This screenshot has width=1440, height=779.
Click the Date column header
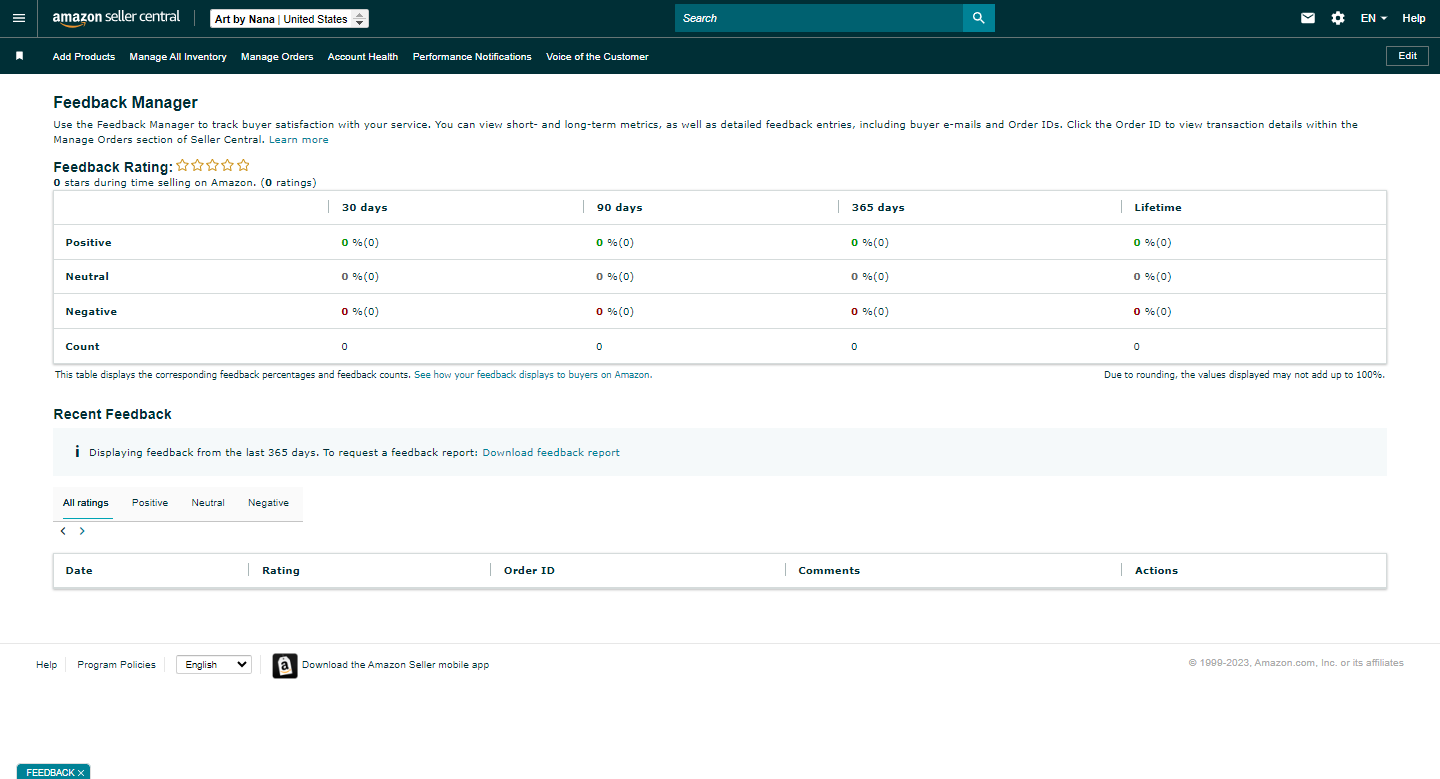[x=79, y=571]
